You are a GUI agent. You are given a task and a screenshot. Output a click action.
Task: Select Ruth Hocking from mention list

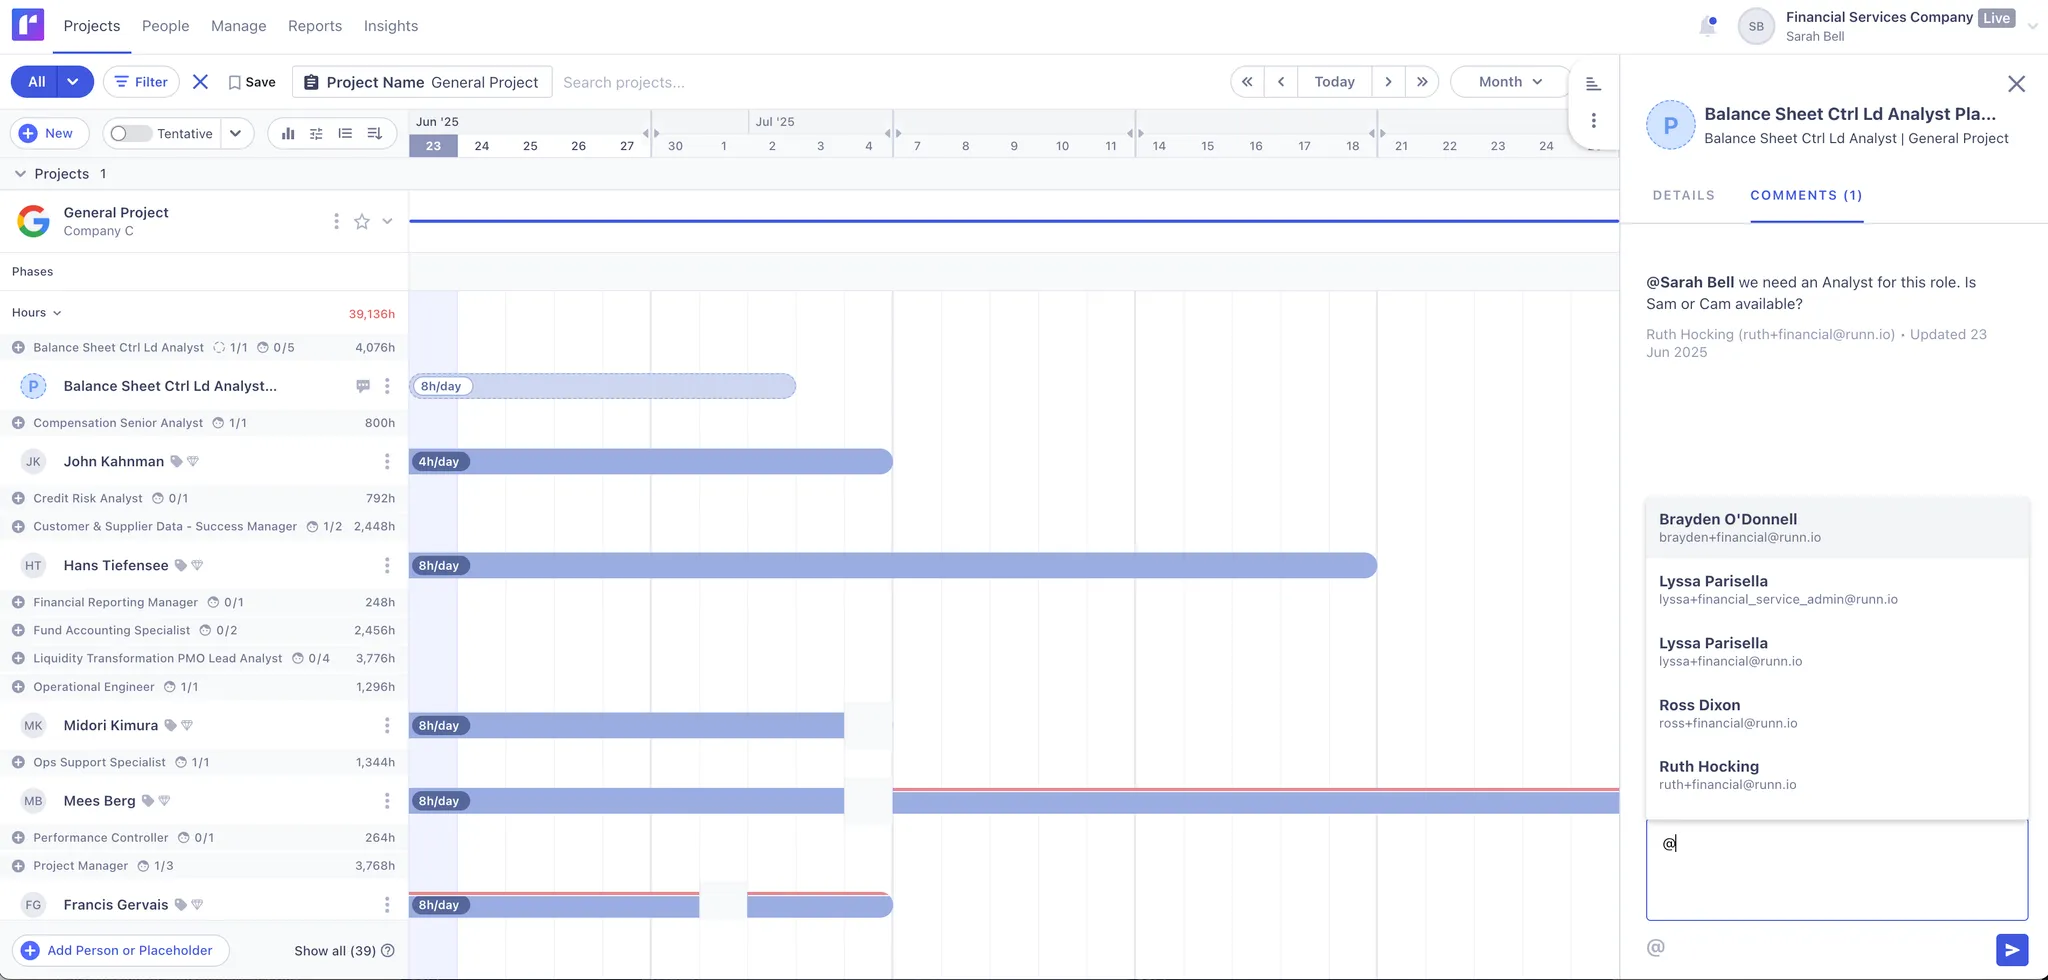point(1837,775)
